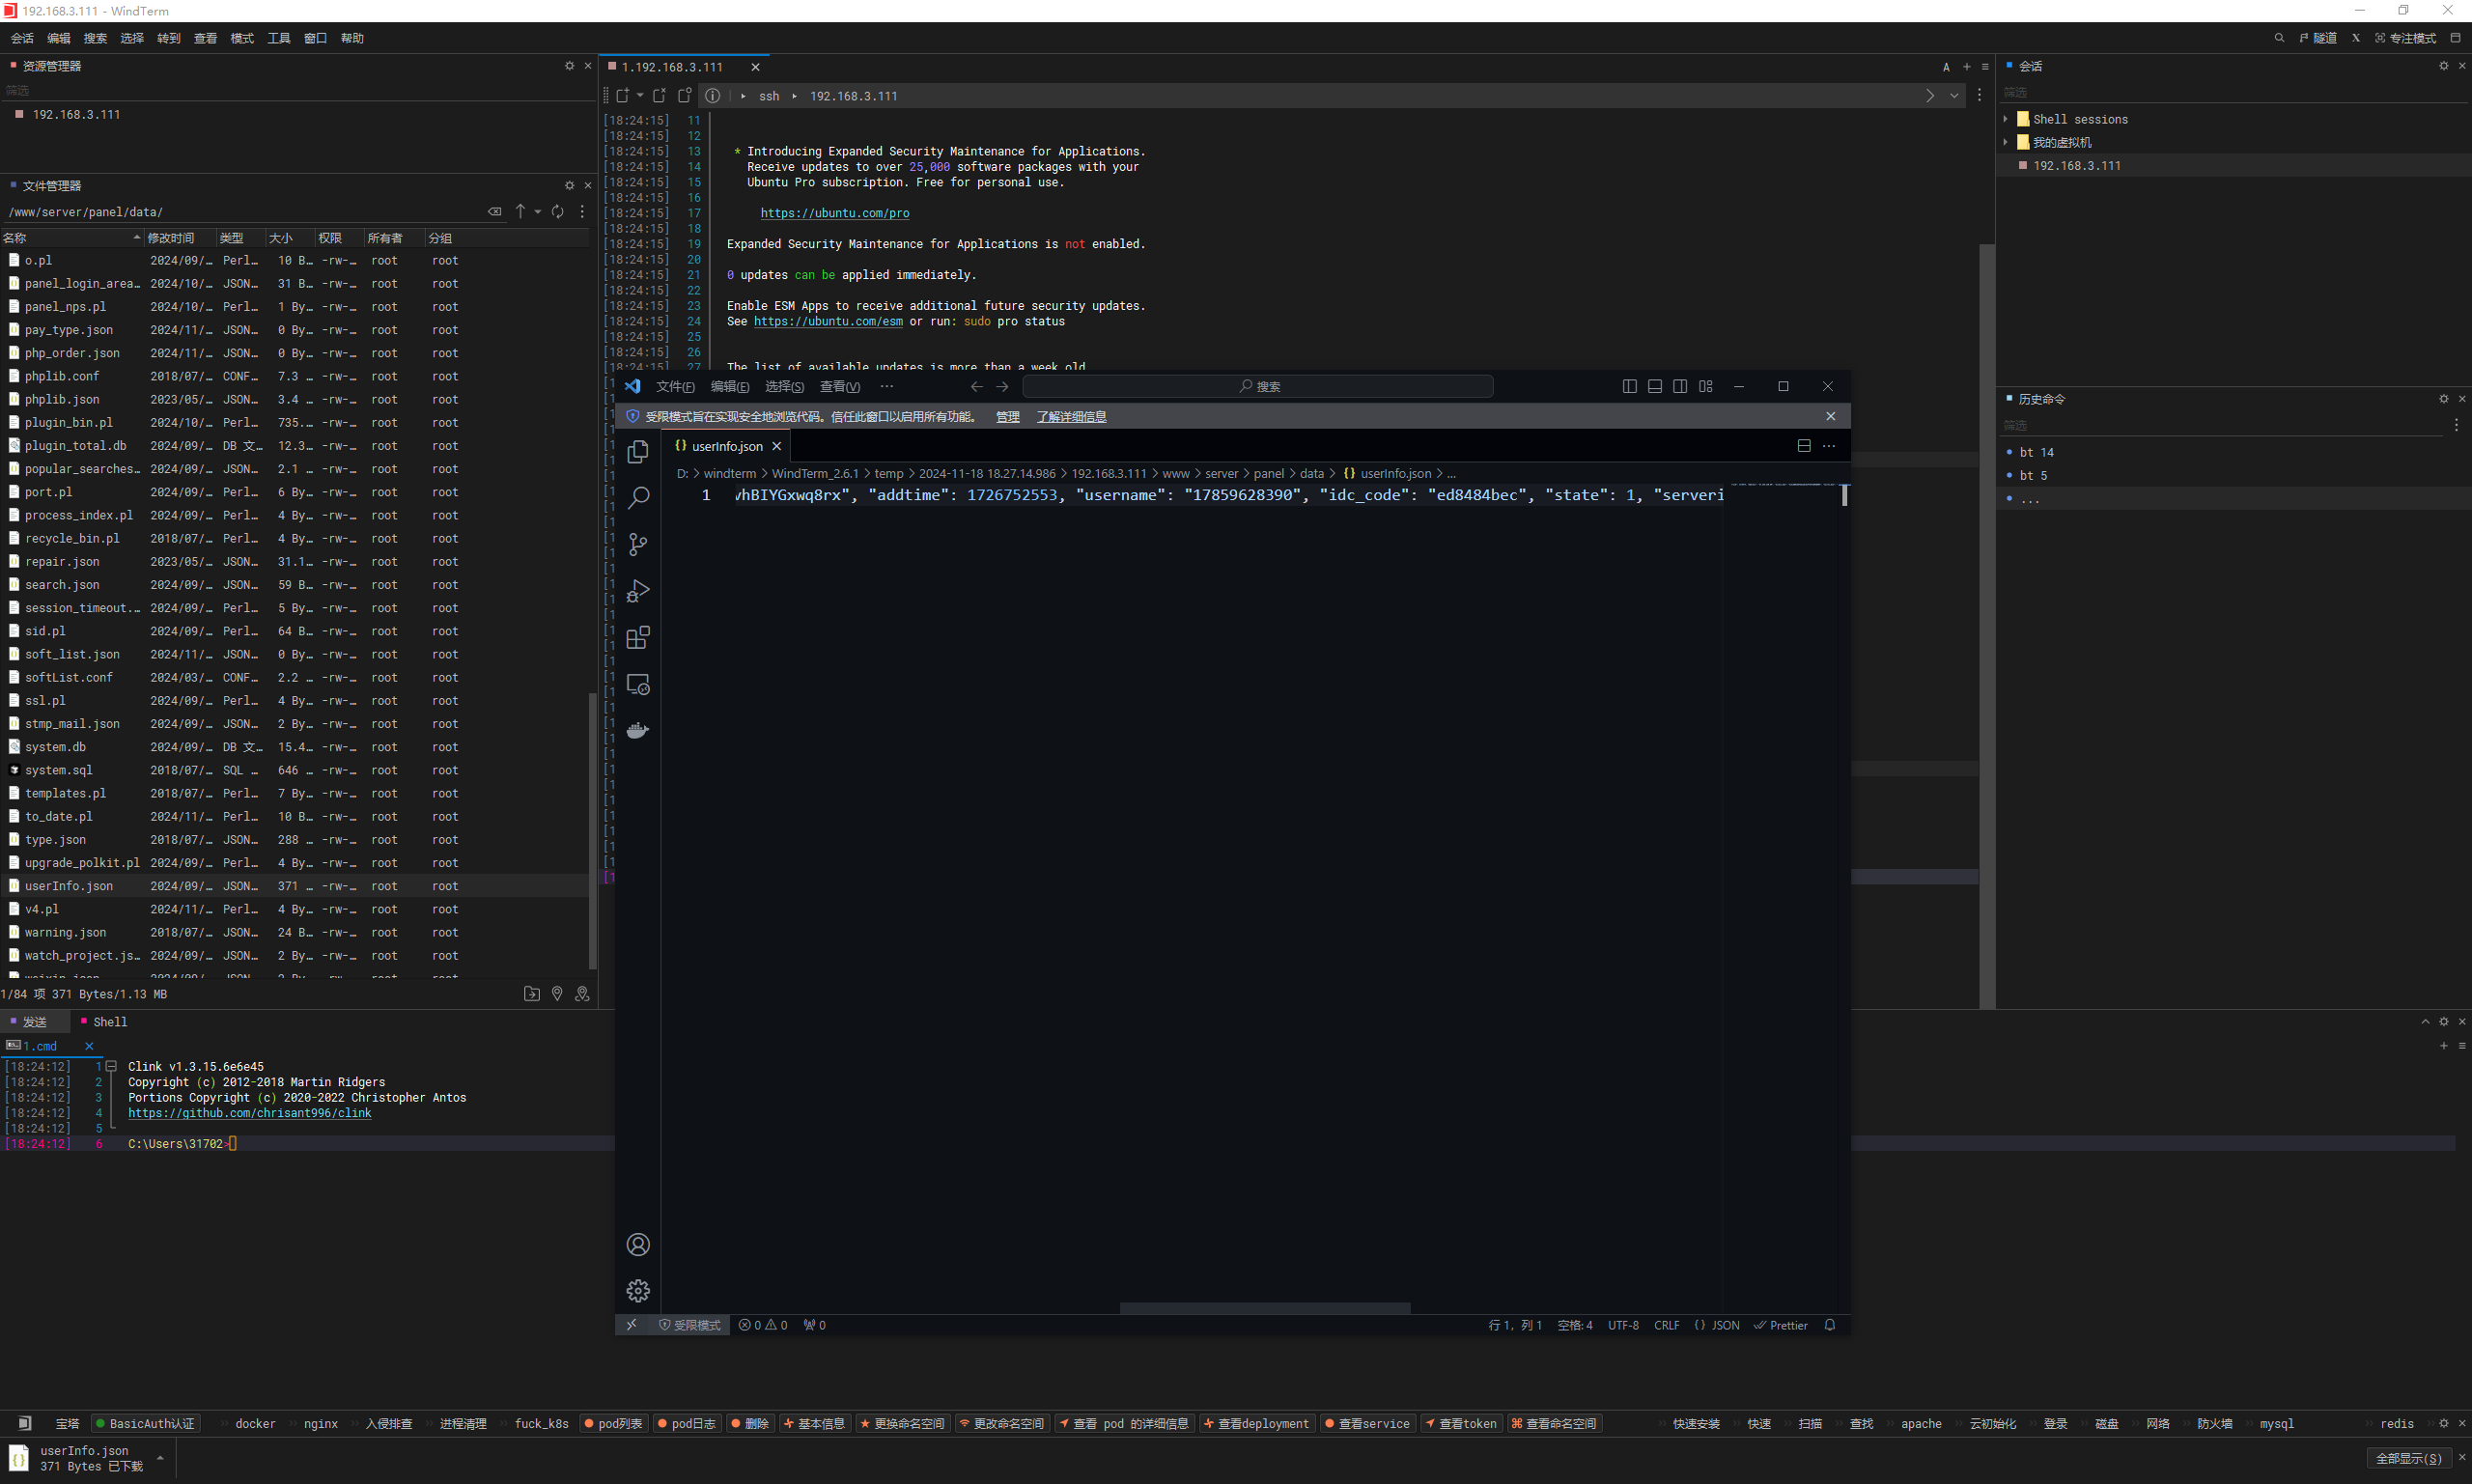The width and height of the screenshot is (2472, 1484).
Task: Open Run and Debug view in VS Code
Action: coord(638,591)
